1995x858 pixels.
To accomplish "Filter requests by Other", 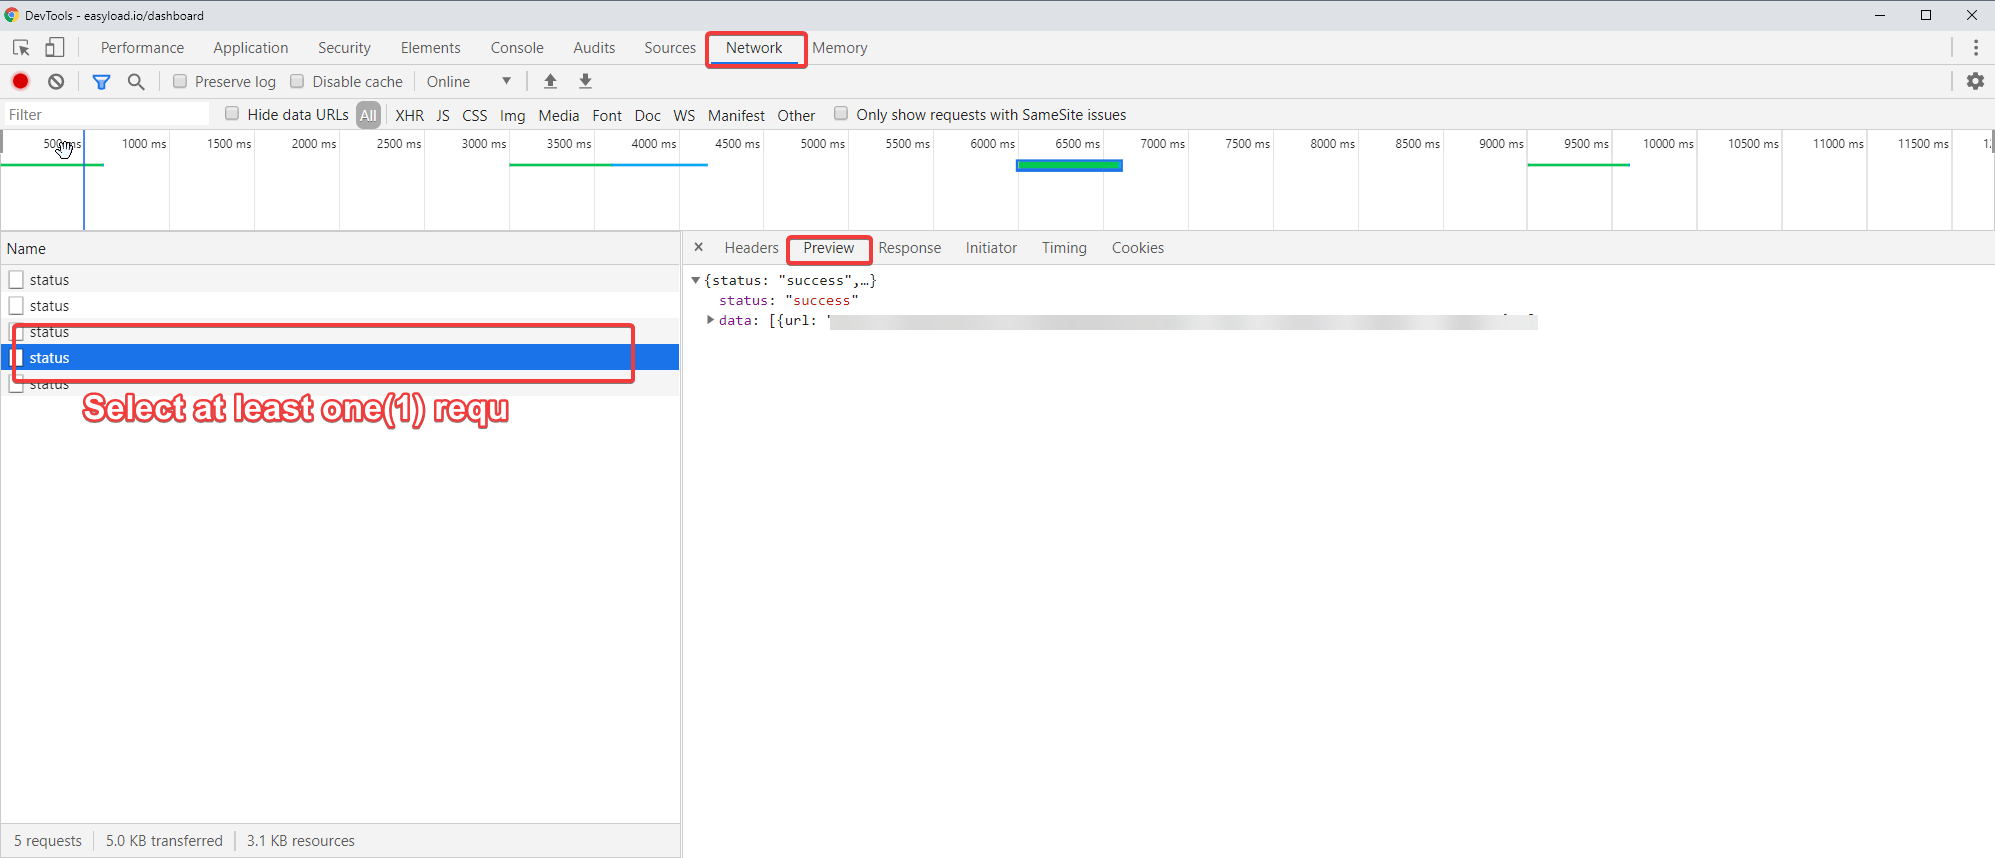I will click(796, 115).
